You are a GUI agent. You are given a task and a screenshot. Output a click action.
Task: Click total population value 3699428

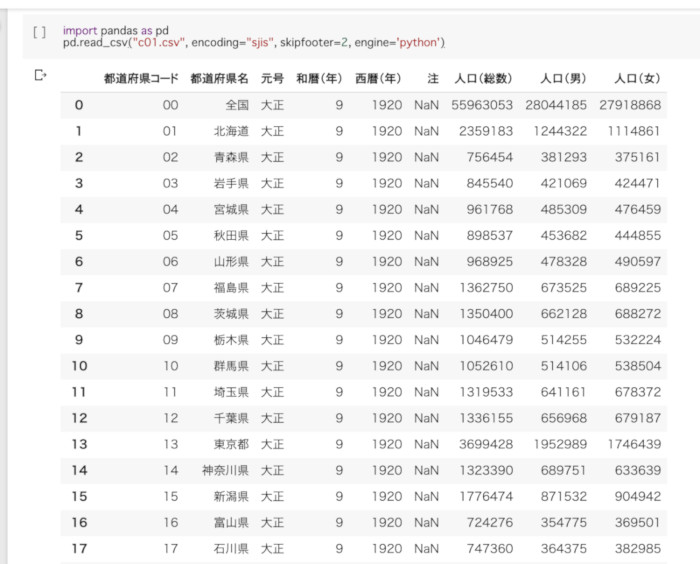(486, 445)
